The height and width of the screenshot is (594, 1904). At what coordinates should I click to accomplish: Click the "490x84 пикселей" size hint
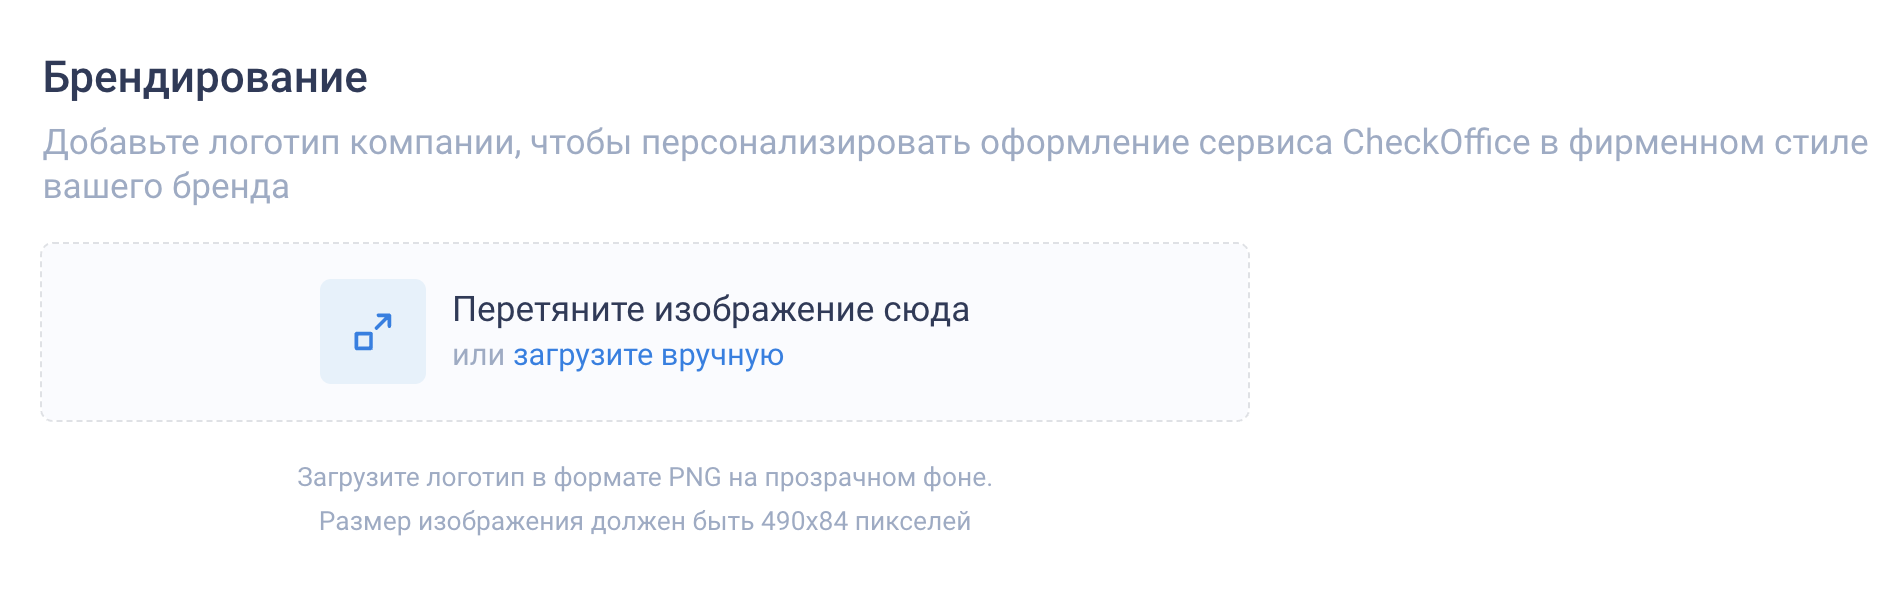[866, 522]
